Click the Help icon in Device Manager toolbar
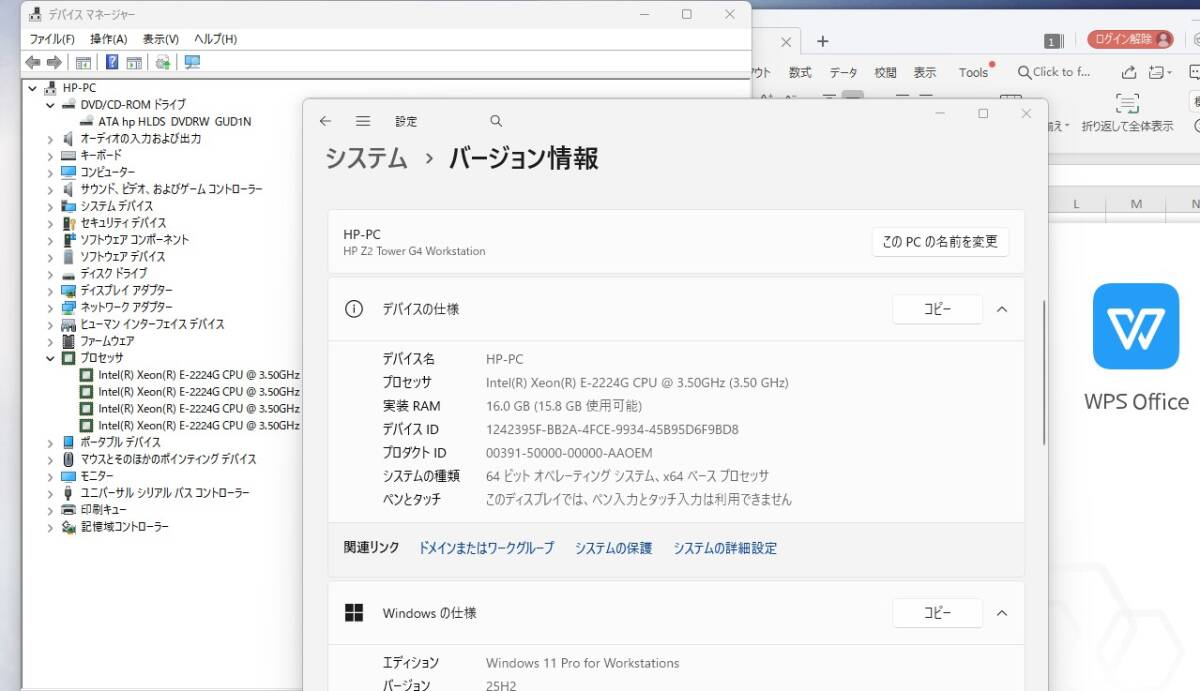The height and width of the screenshot is (691, 1200). [x=112, y=61]
